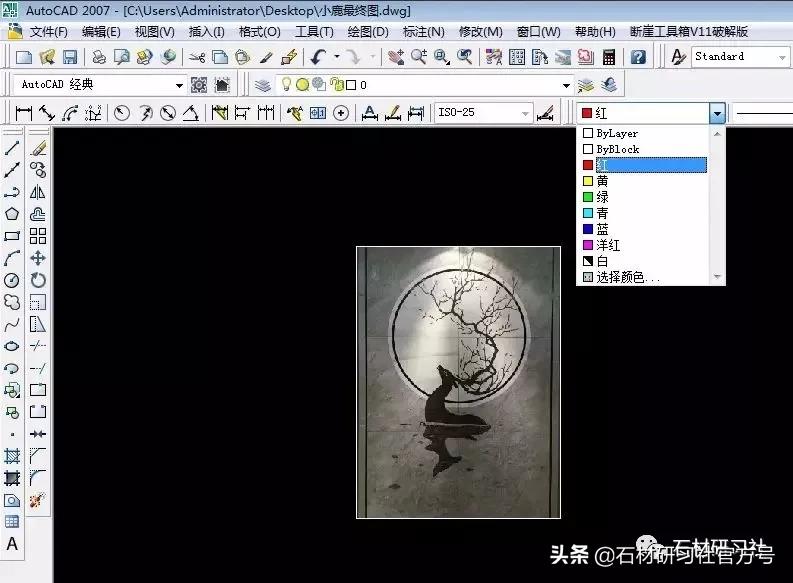
Task: Select the Rectangle draw tool
Action: click(x=12, y=236)
